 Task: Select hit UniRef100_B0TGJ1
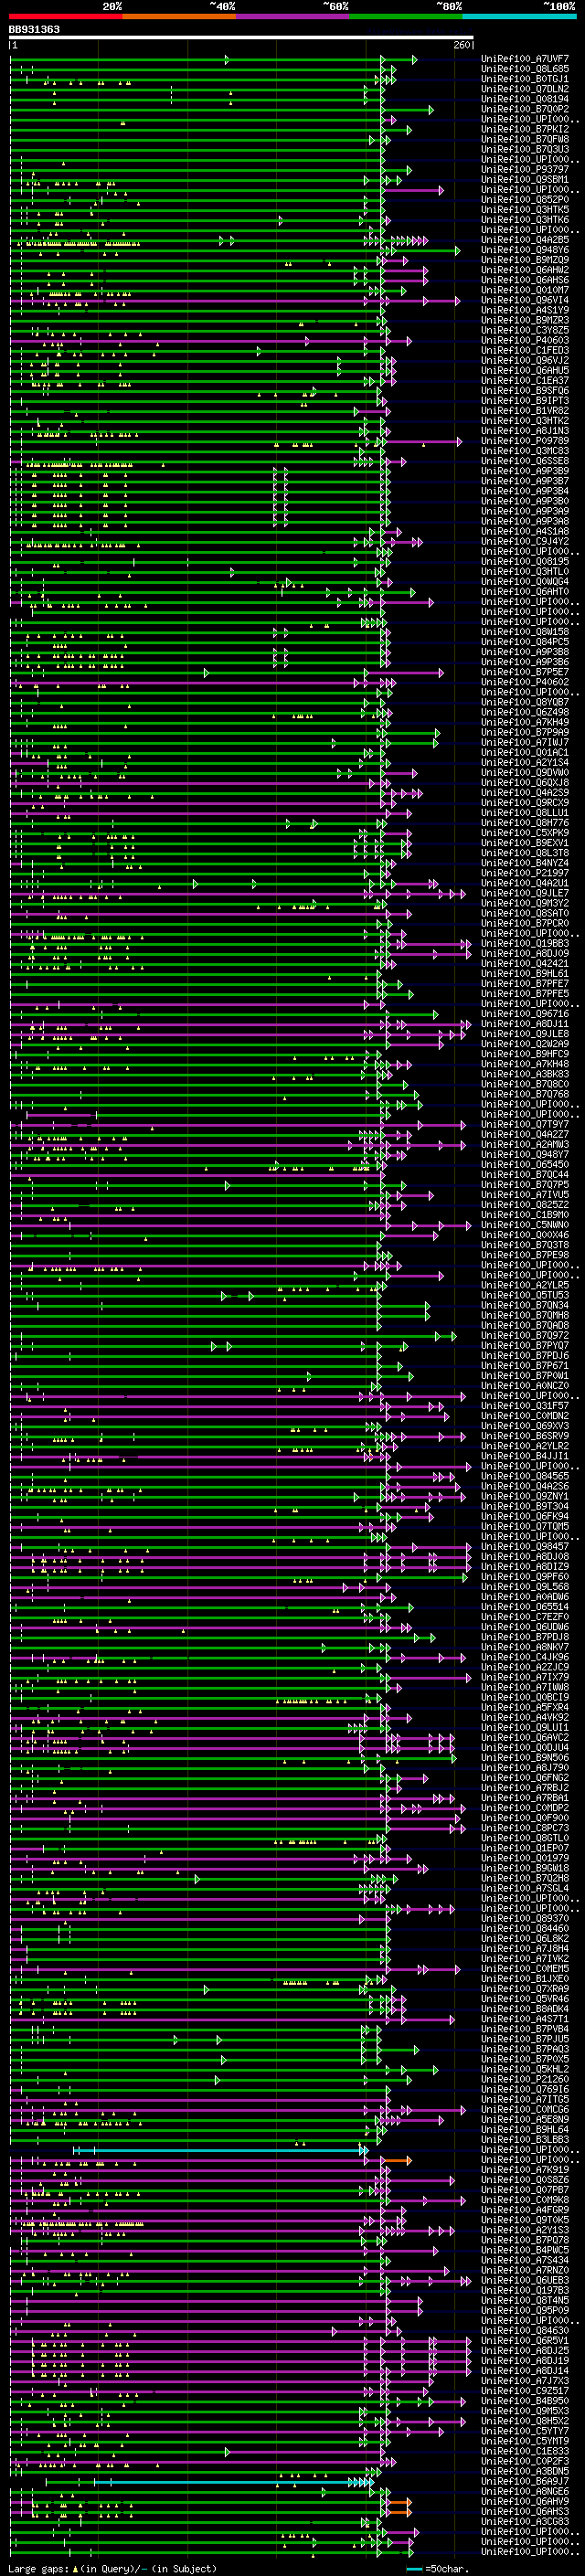point(525,79)
